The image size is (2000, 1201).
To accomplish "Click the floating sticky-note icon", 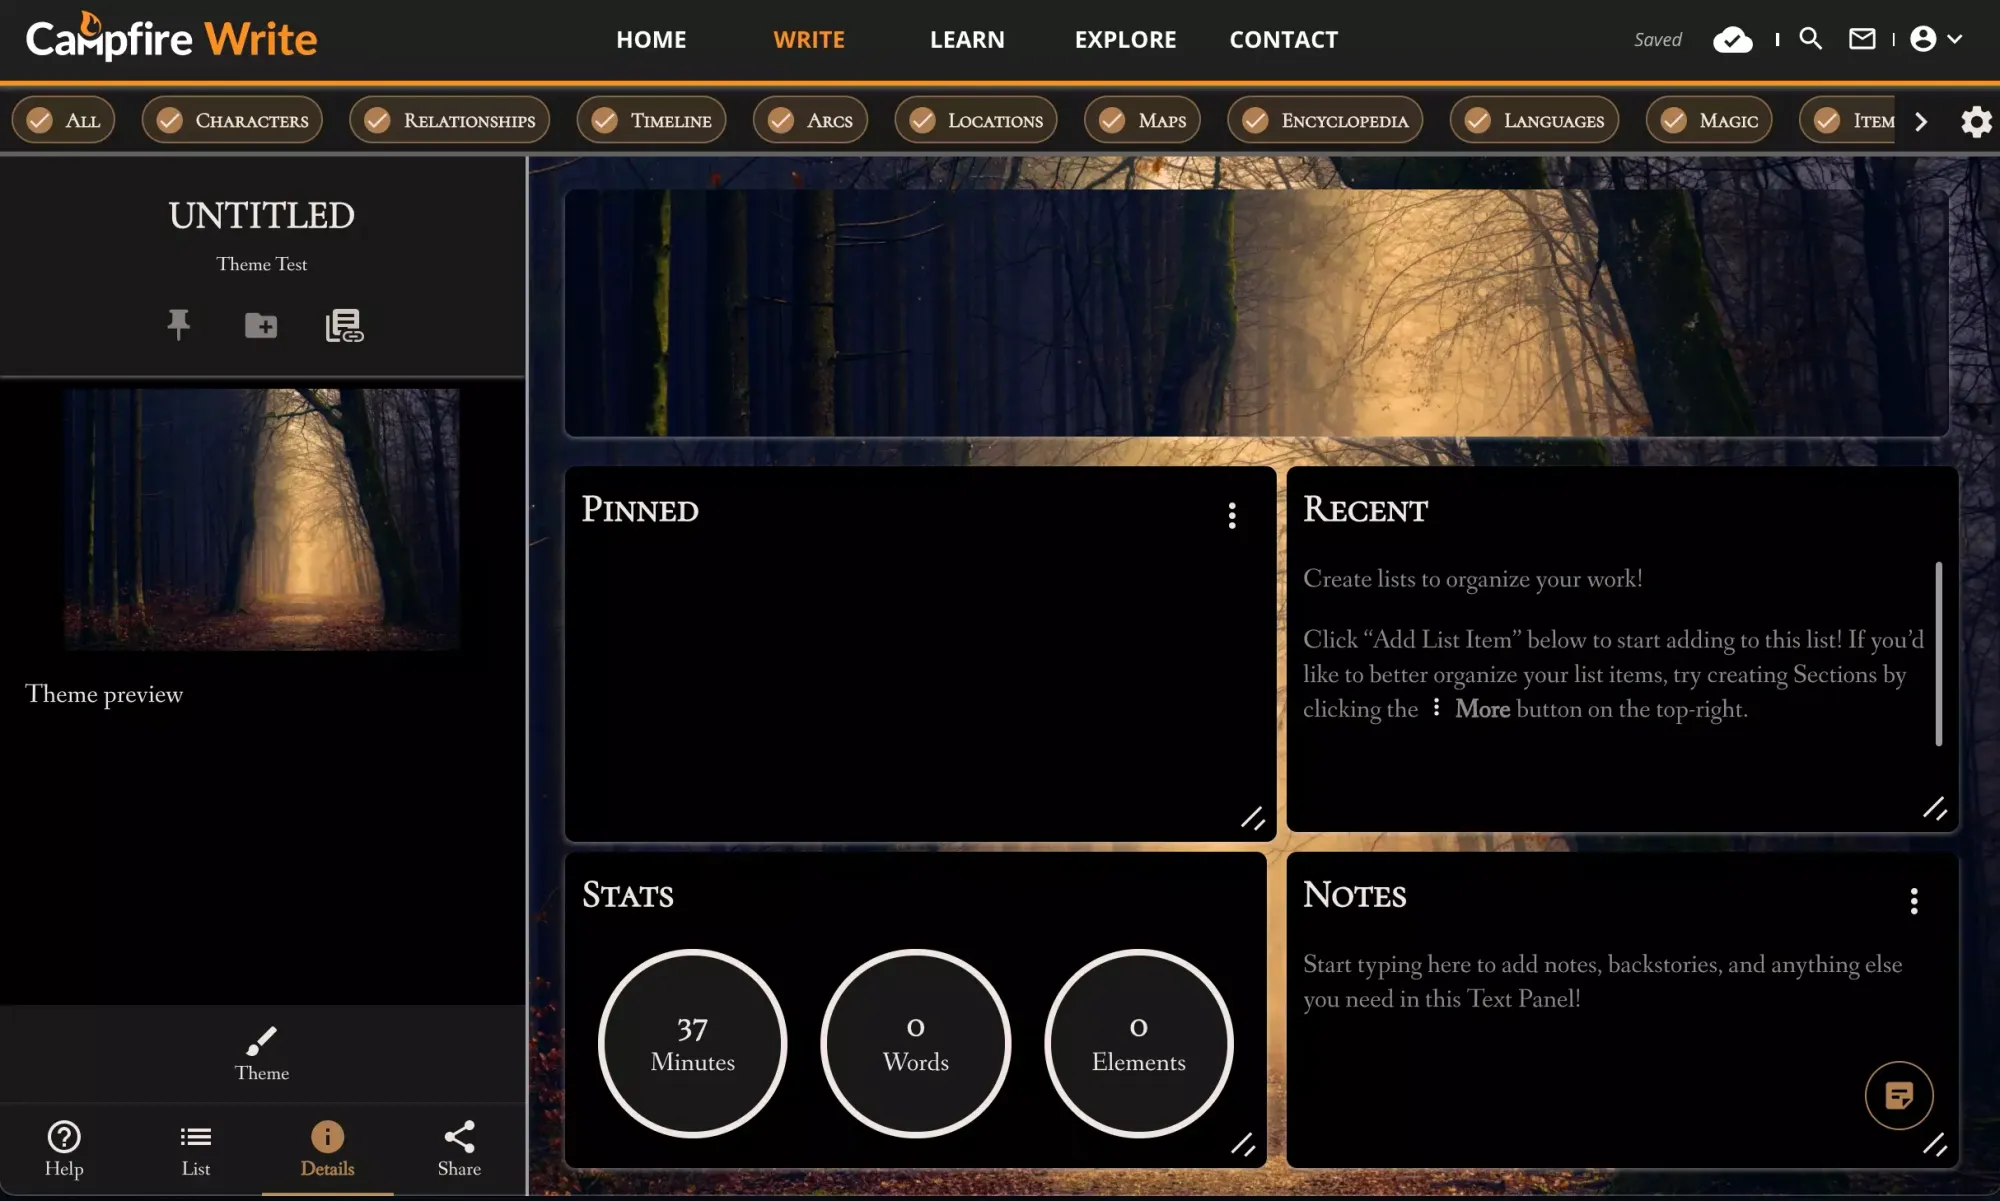I will point(1898,1094).
